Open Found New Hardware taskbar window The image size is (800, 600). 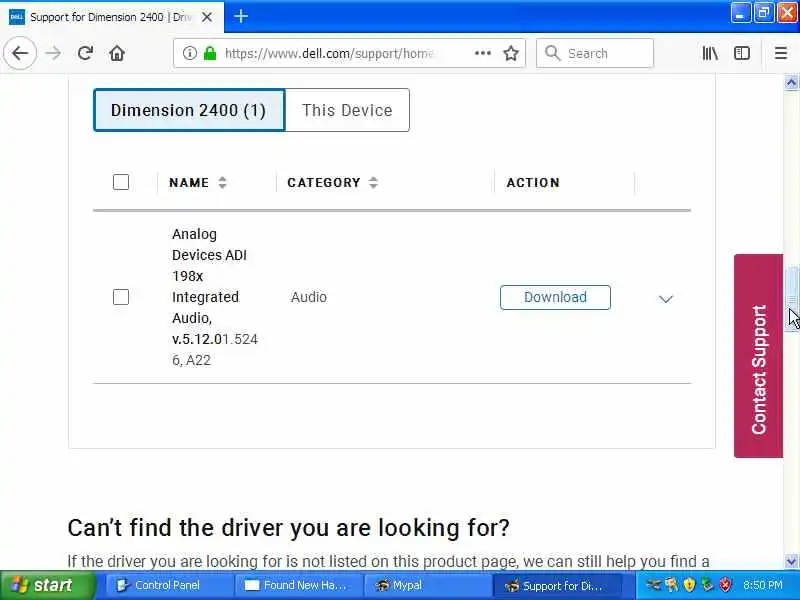coord(297,585)
